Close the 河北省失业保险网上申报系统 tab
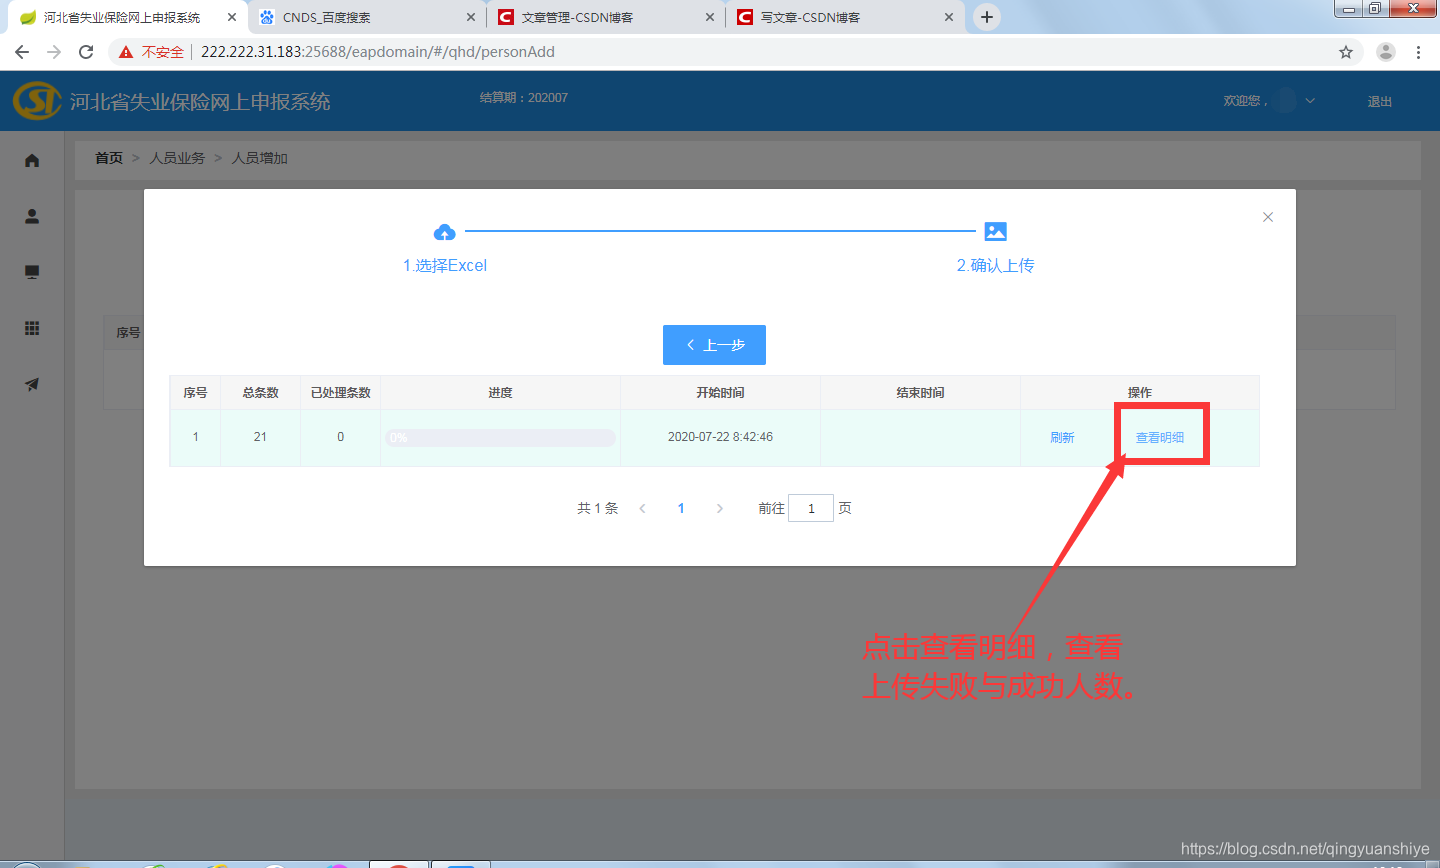The height and width of the screenshot is (868, 1440). (232, 17)
